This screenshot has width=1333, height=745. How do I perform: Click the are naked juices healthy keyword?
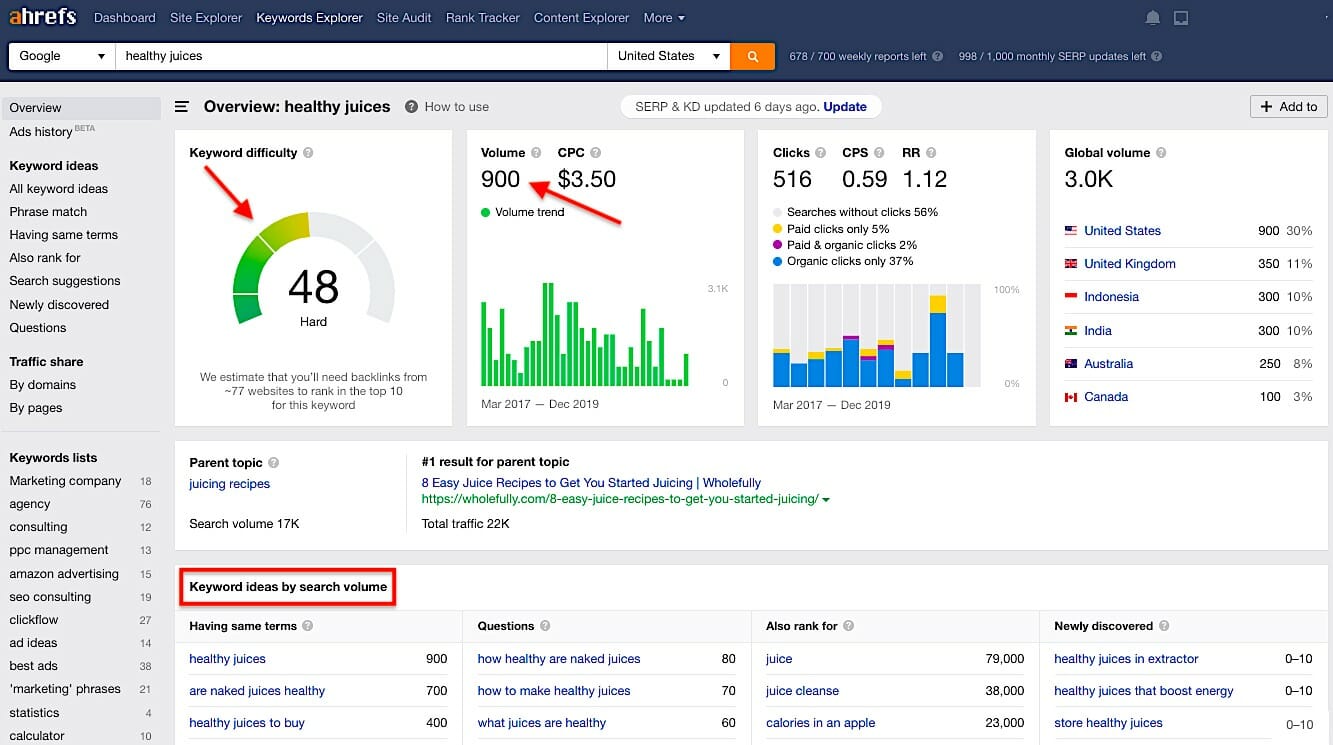(x=257, y=691)
